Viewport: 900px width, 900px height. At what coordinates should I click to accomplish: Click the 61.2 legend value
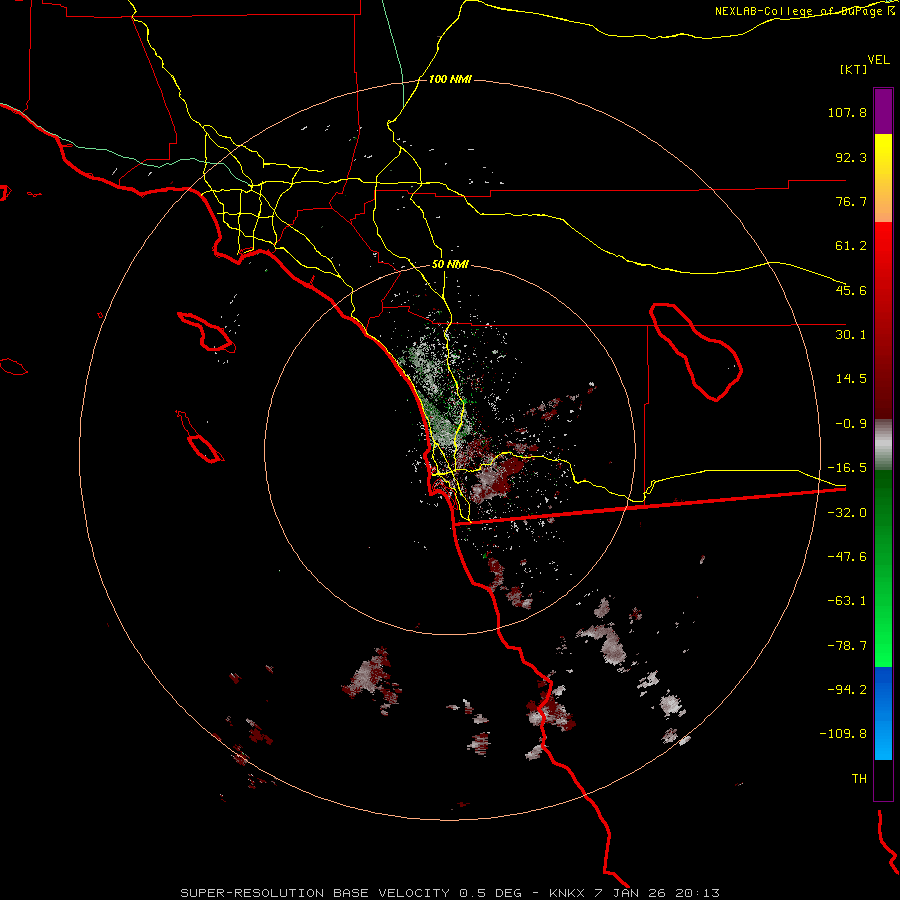pos(851,246)
